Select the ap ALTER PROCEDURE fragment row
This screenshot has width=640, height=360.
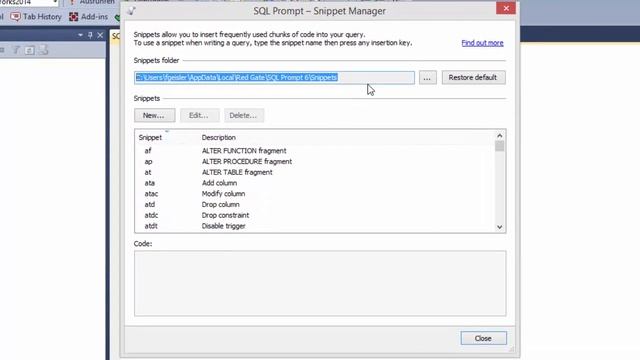coord(314,162)
